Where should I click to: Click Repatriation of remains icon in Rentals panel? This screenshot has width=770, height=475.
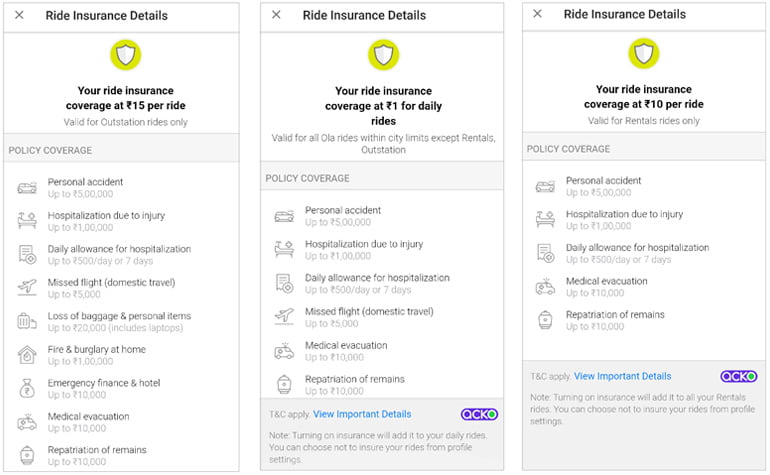545,320
